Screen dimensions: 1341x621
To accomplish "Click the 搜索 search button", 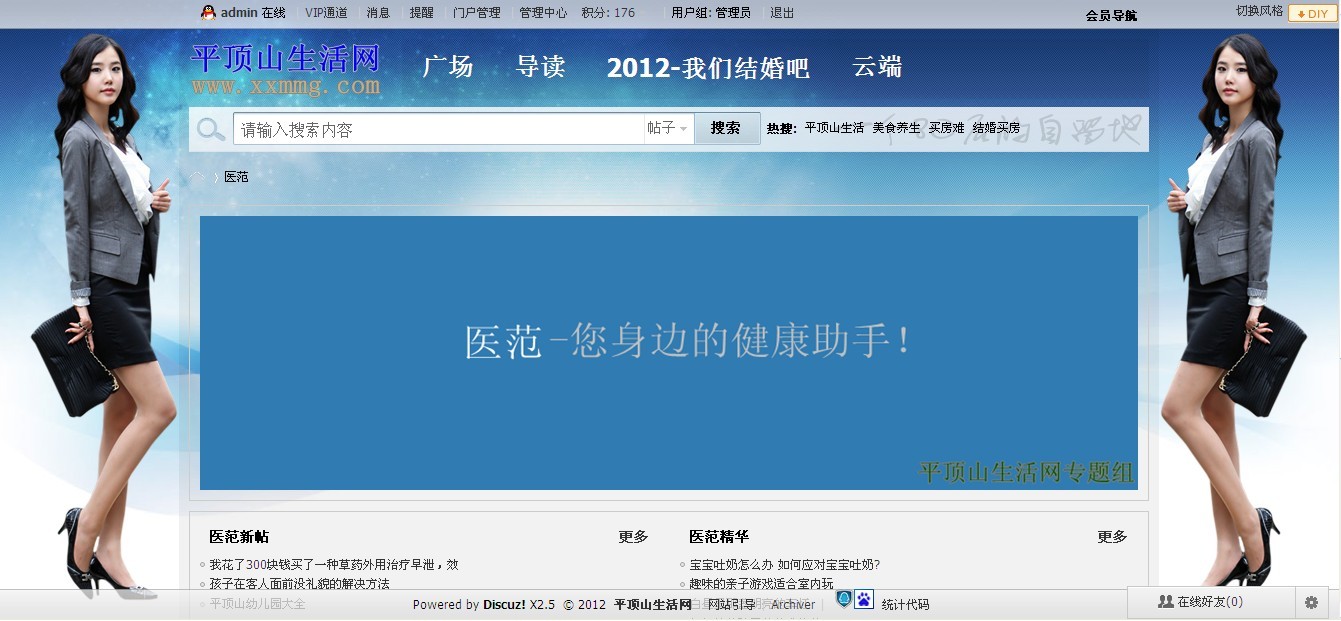I will click(727, 128).
